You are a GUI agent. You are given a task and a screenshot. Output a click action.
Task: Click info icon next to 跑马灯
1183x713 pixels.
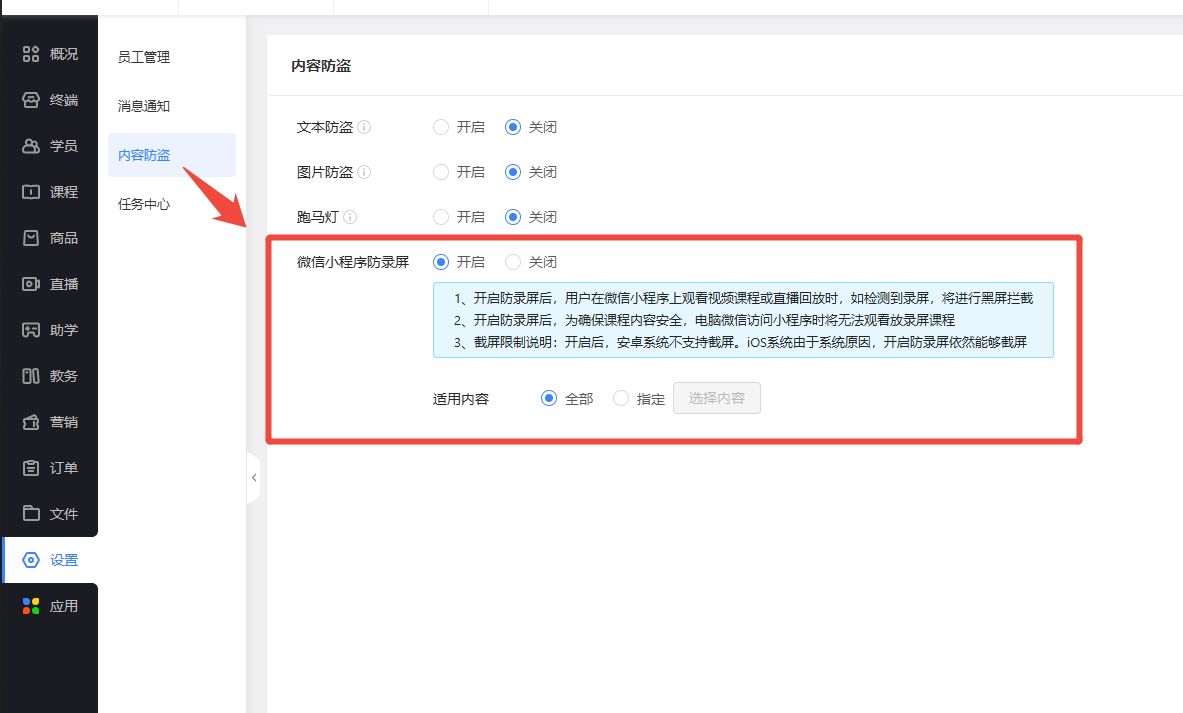[x=350, y=217]
